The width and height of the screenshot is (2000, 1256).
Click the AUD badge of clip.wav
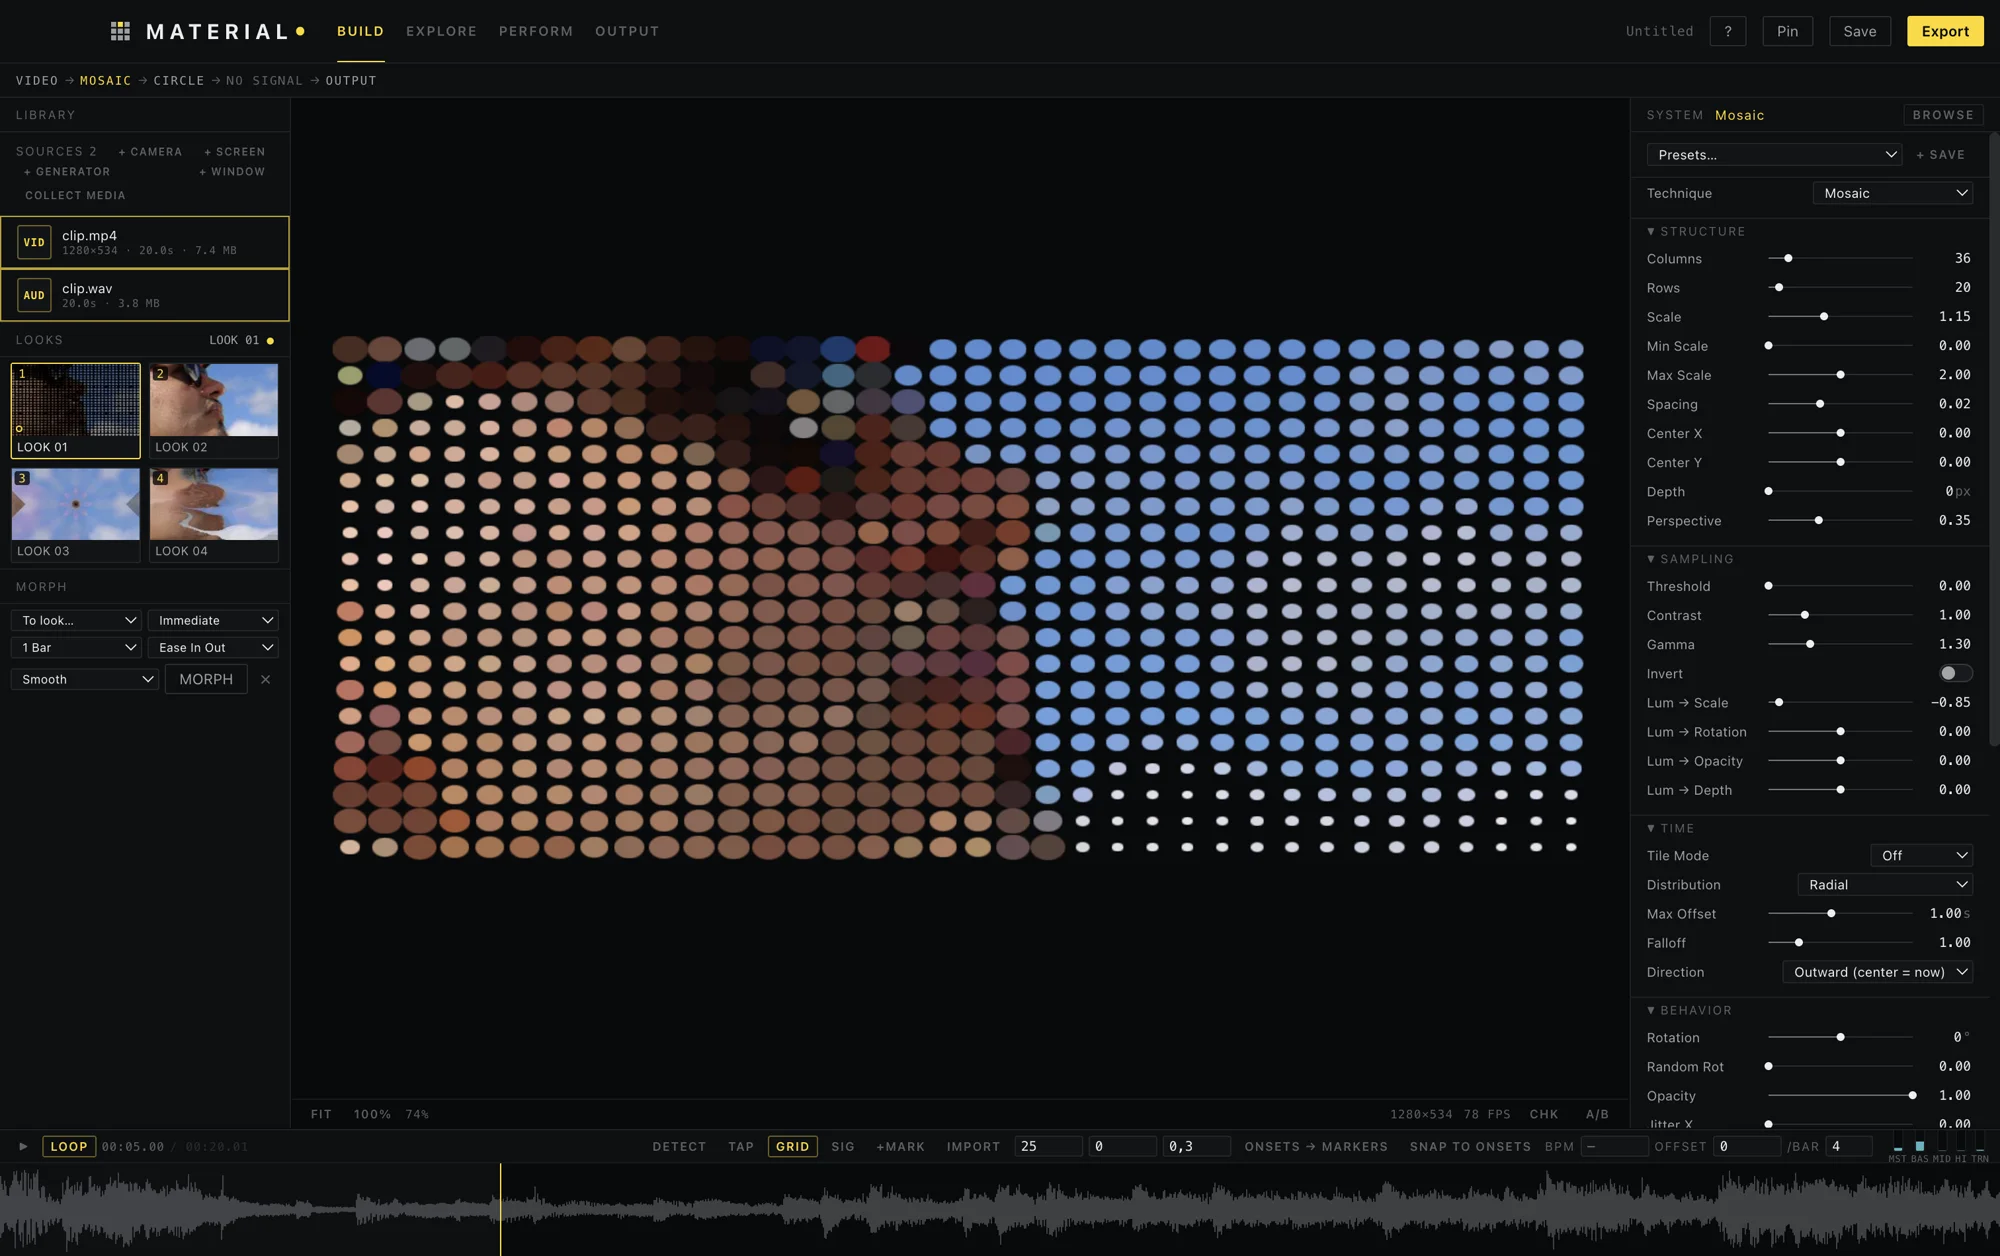(34, 295)
